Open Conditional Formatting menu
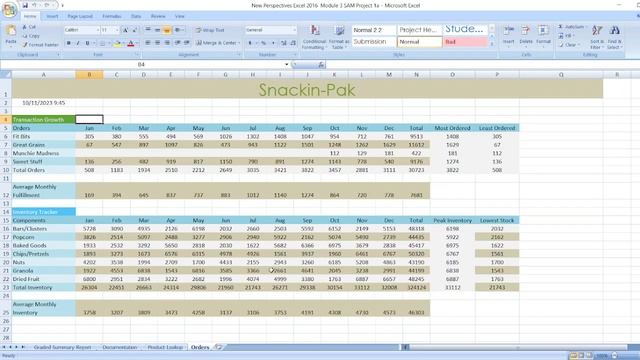The image size is (640, 360). tap(314, 37)
